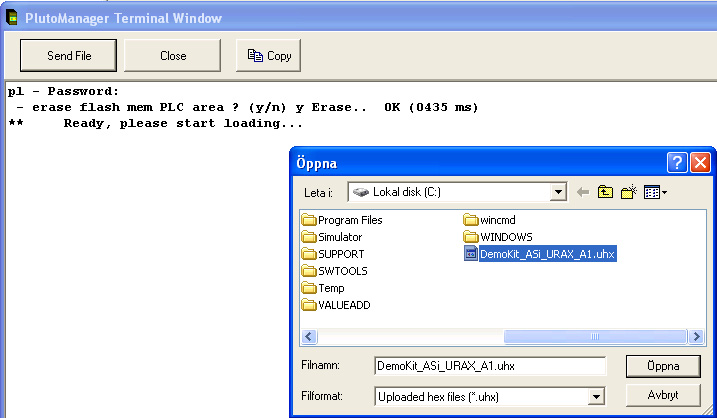Viewport: 717px width, 418px height.
Task: Click the file list left scroll arrow
Action: click(x=309, y=337)
